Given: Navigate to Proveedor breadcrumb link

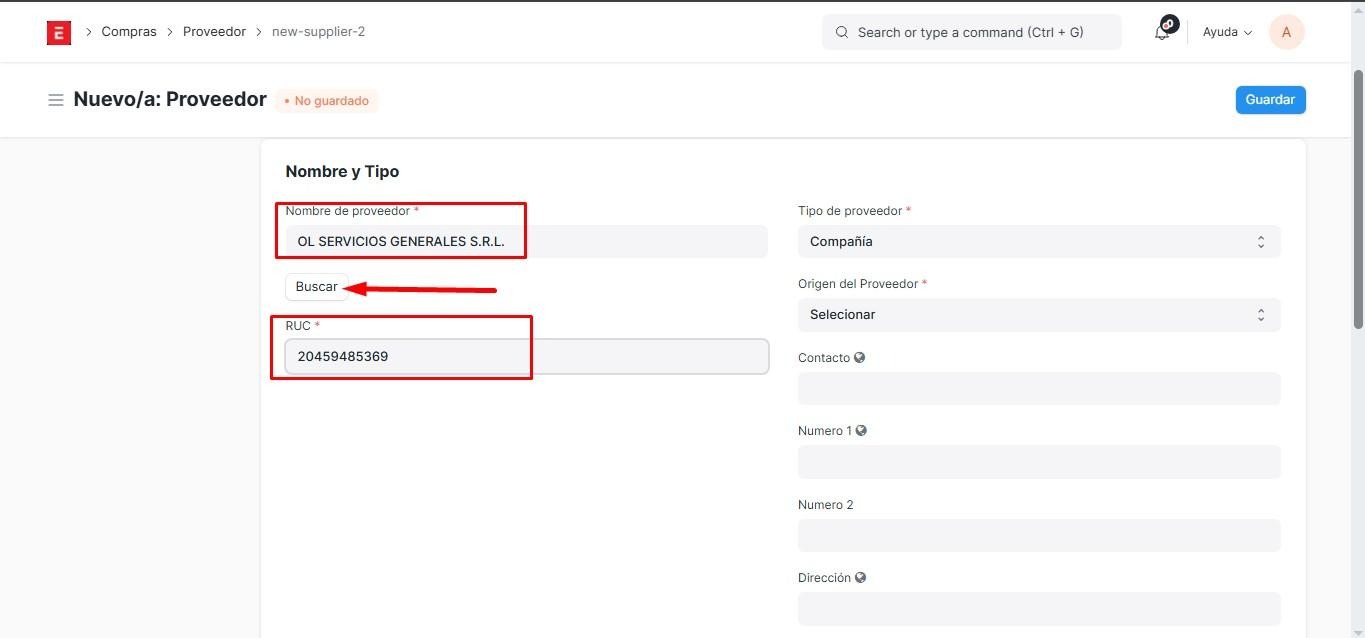Looking at the screenshot, I should tap(214, 32).
